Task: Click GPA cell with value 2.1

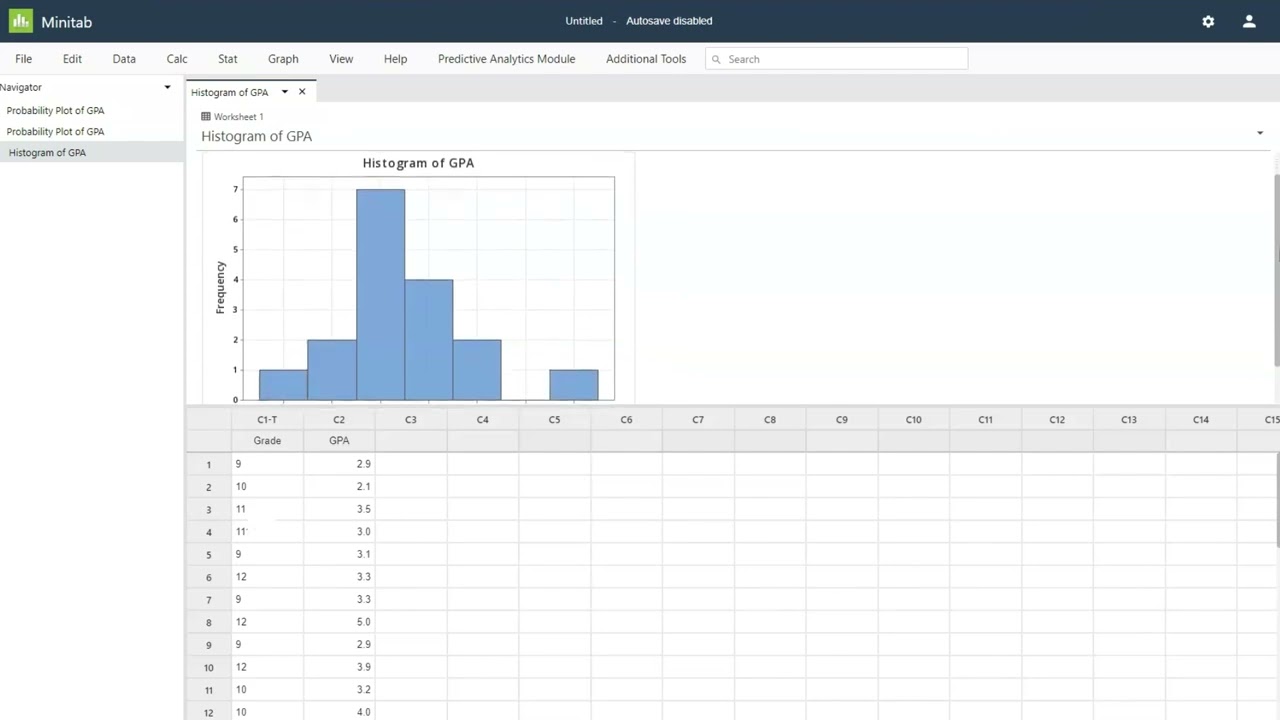Action: 339,487
